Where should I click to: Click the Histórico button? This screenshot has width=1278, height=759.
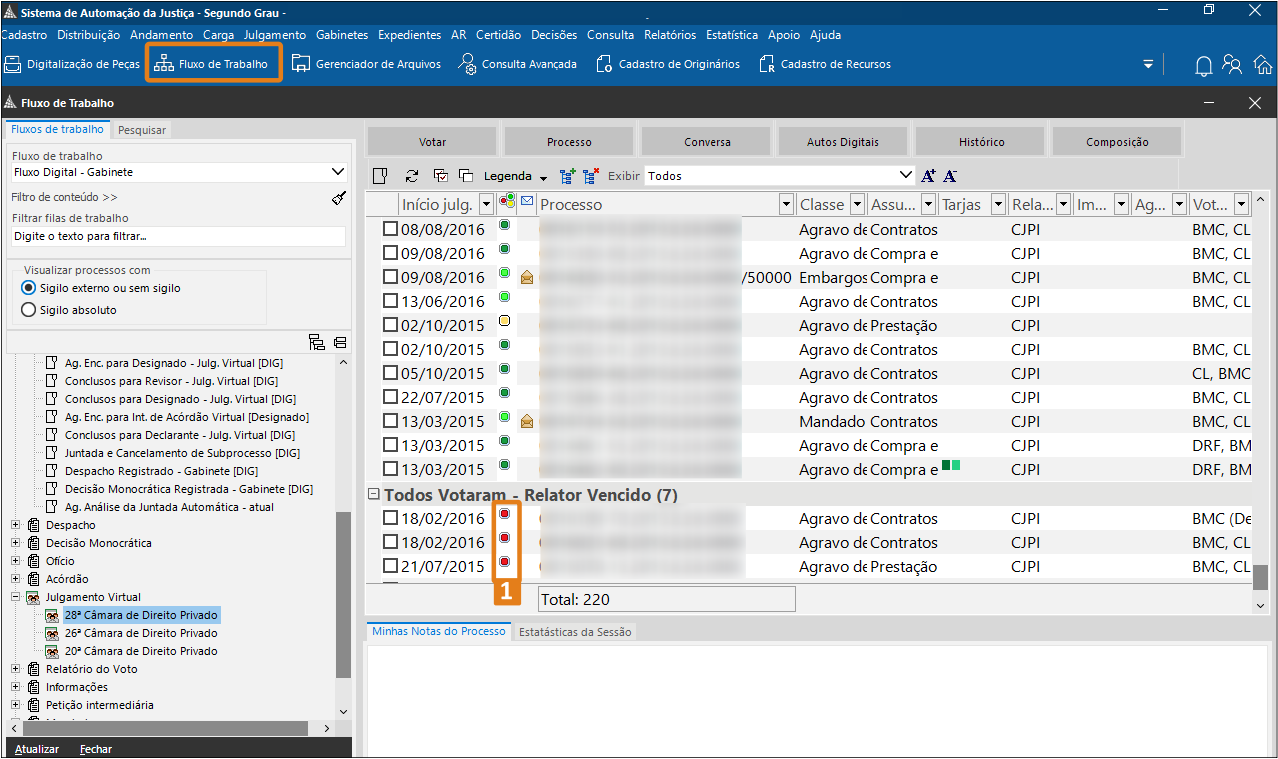[981, 142]
